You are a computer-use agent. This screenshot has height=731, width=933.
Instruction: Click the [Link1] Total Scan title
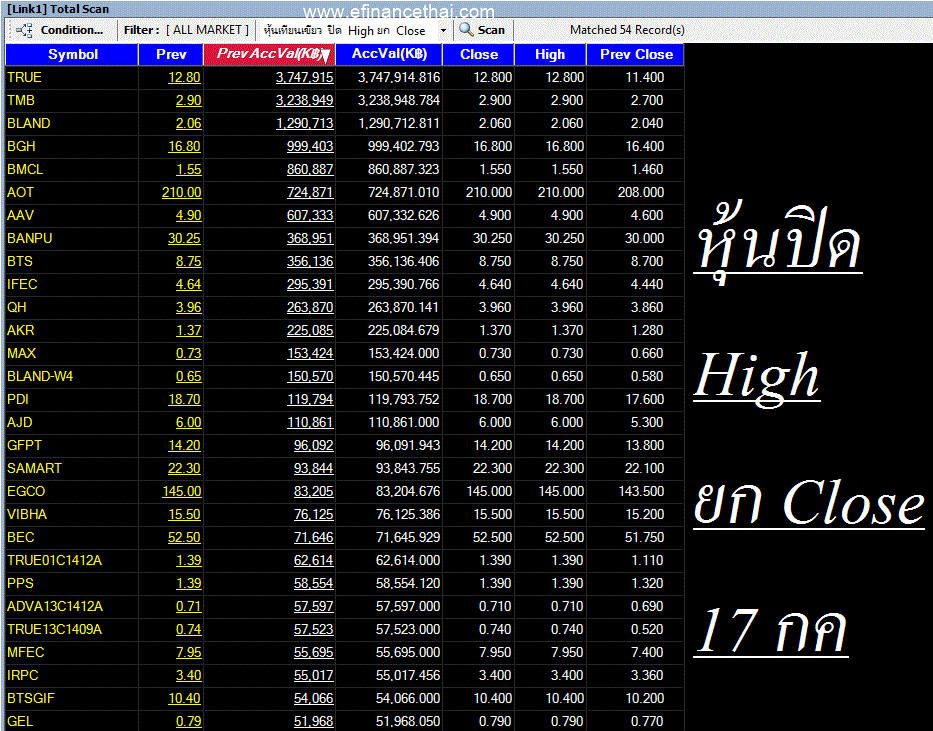pos(58,9)
